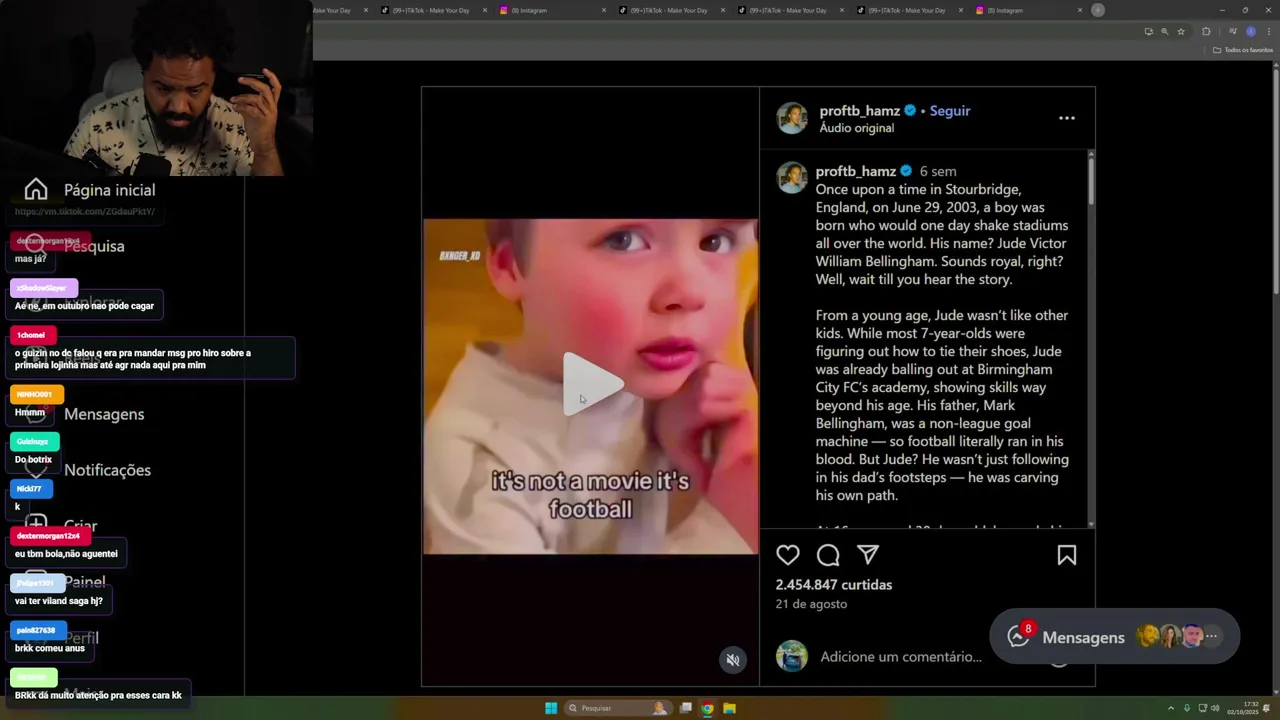Go to Página inicial in the sidebar

coord(90,190)
